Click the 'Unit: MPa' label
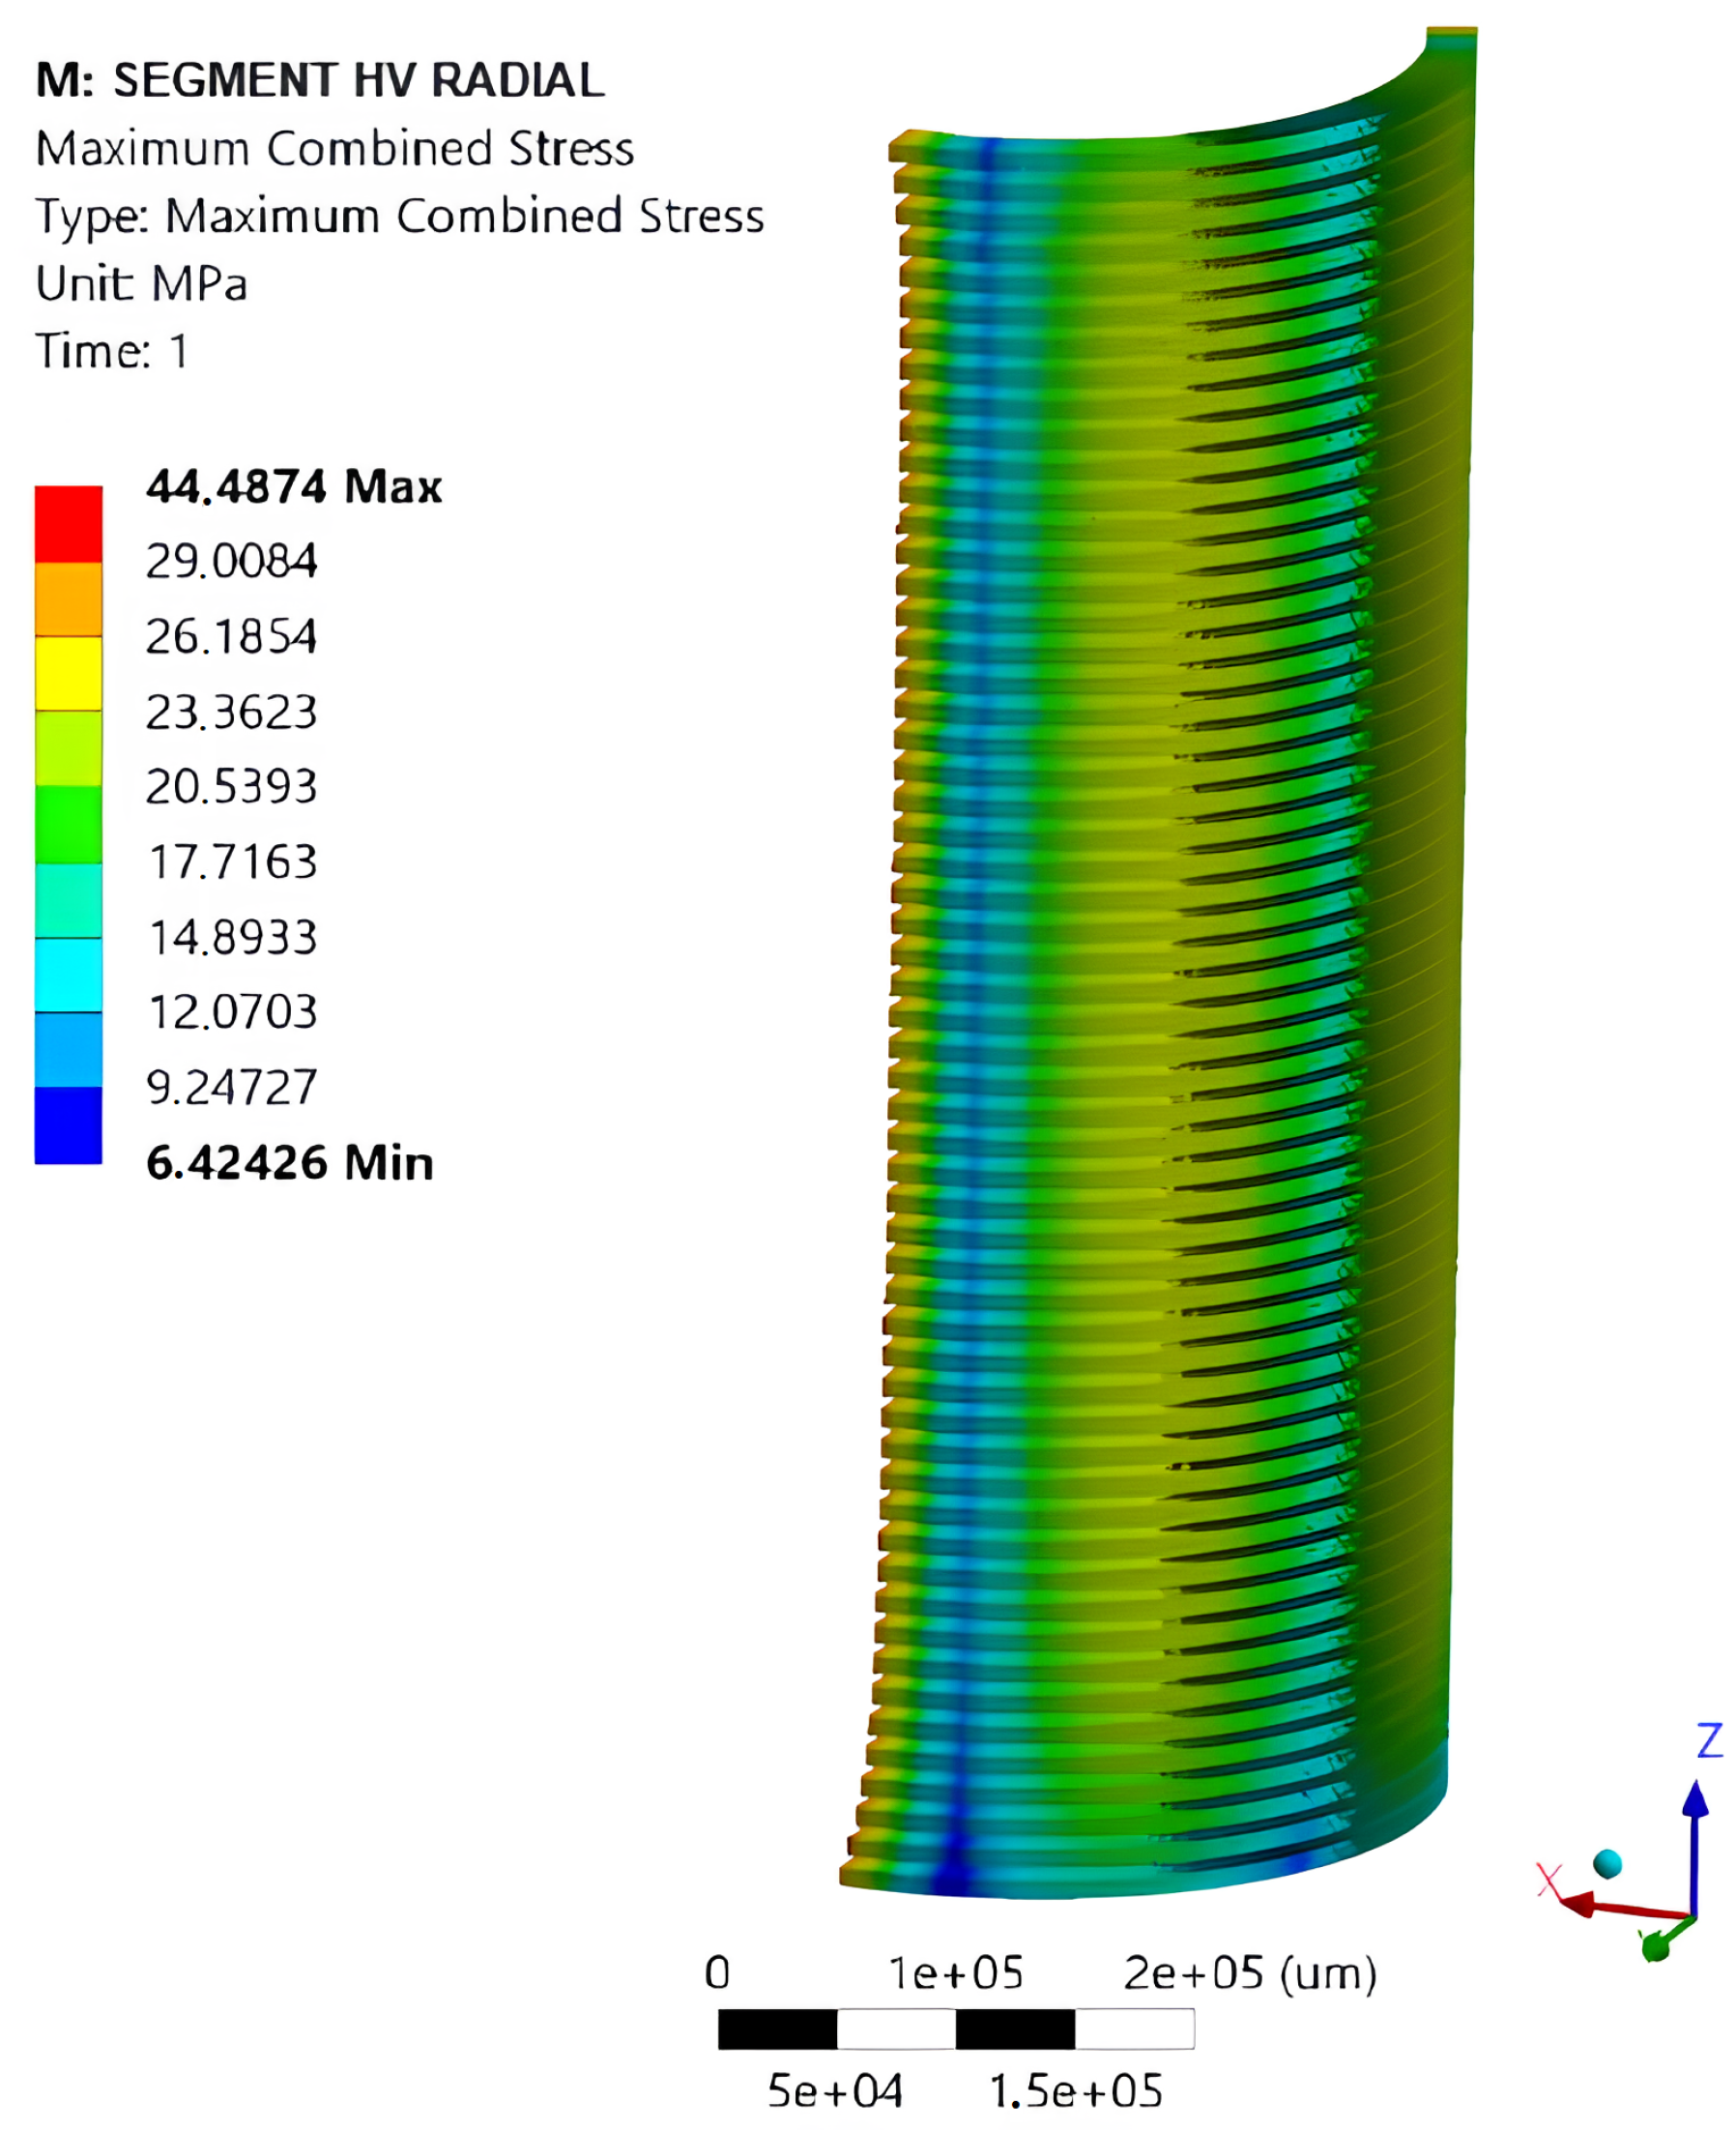The image size is (1736, 2130). coord(141,283)
